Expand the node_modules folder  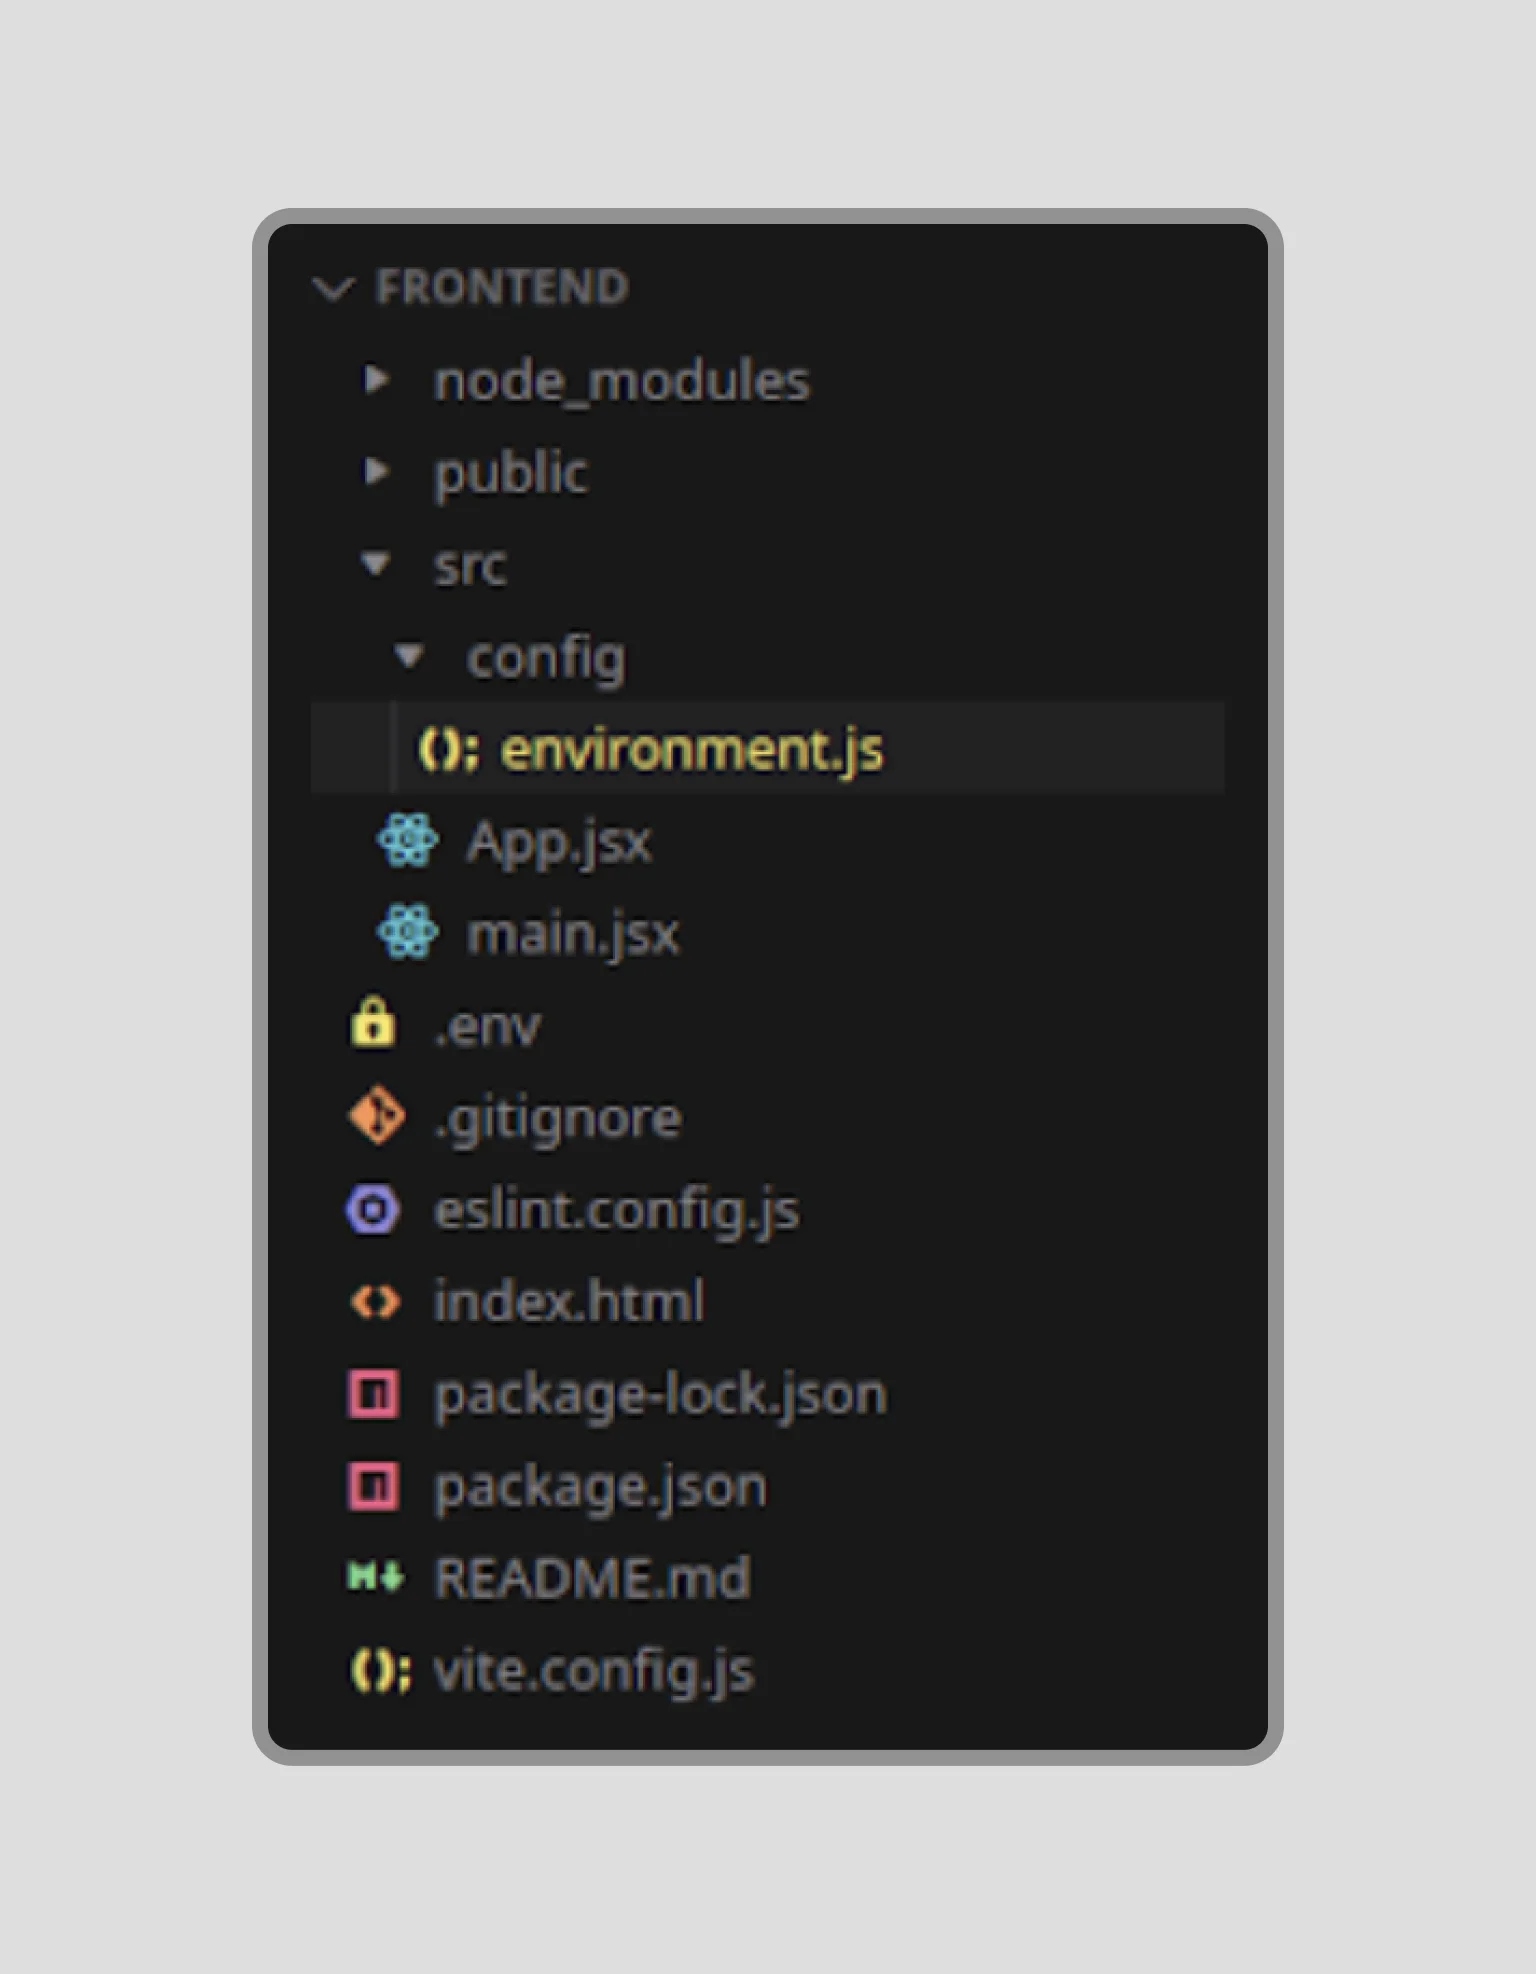click(376, 379)
